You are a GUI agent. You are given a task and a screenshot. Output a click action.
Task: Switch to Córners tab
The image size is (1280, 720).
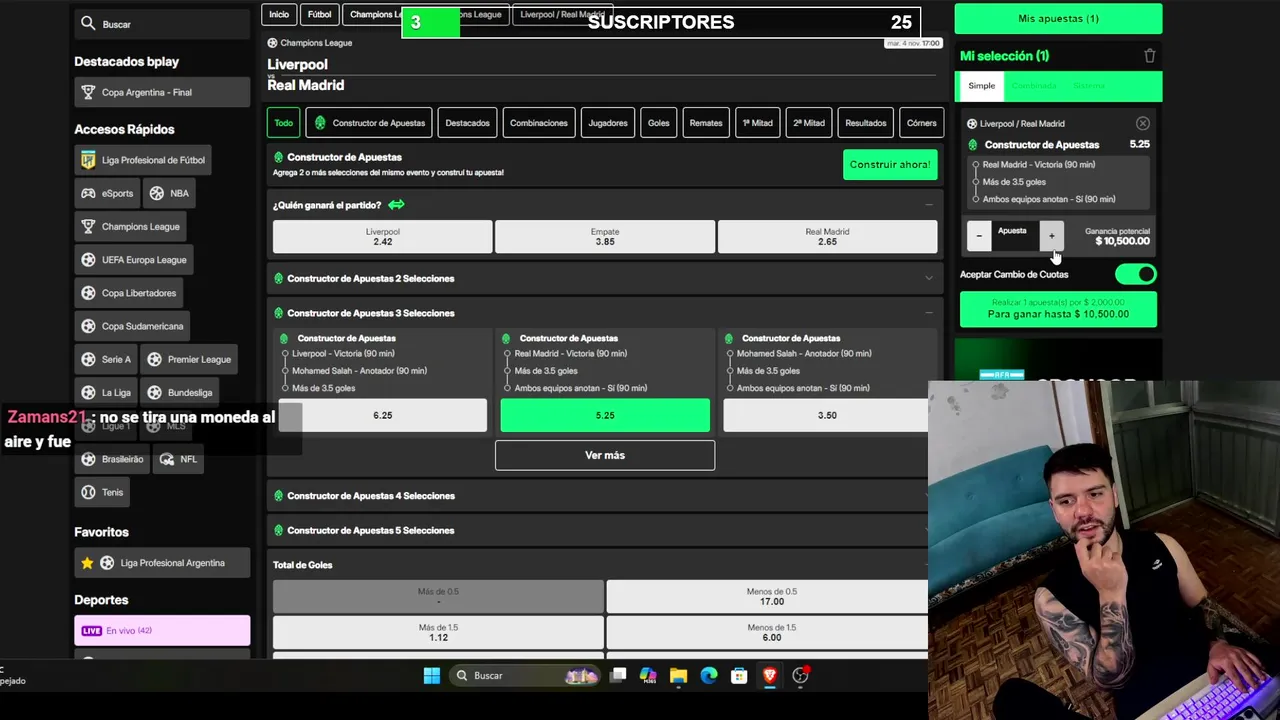922,123
